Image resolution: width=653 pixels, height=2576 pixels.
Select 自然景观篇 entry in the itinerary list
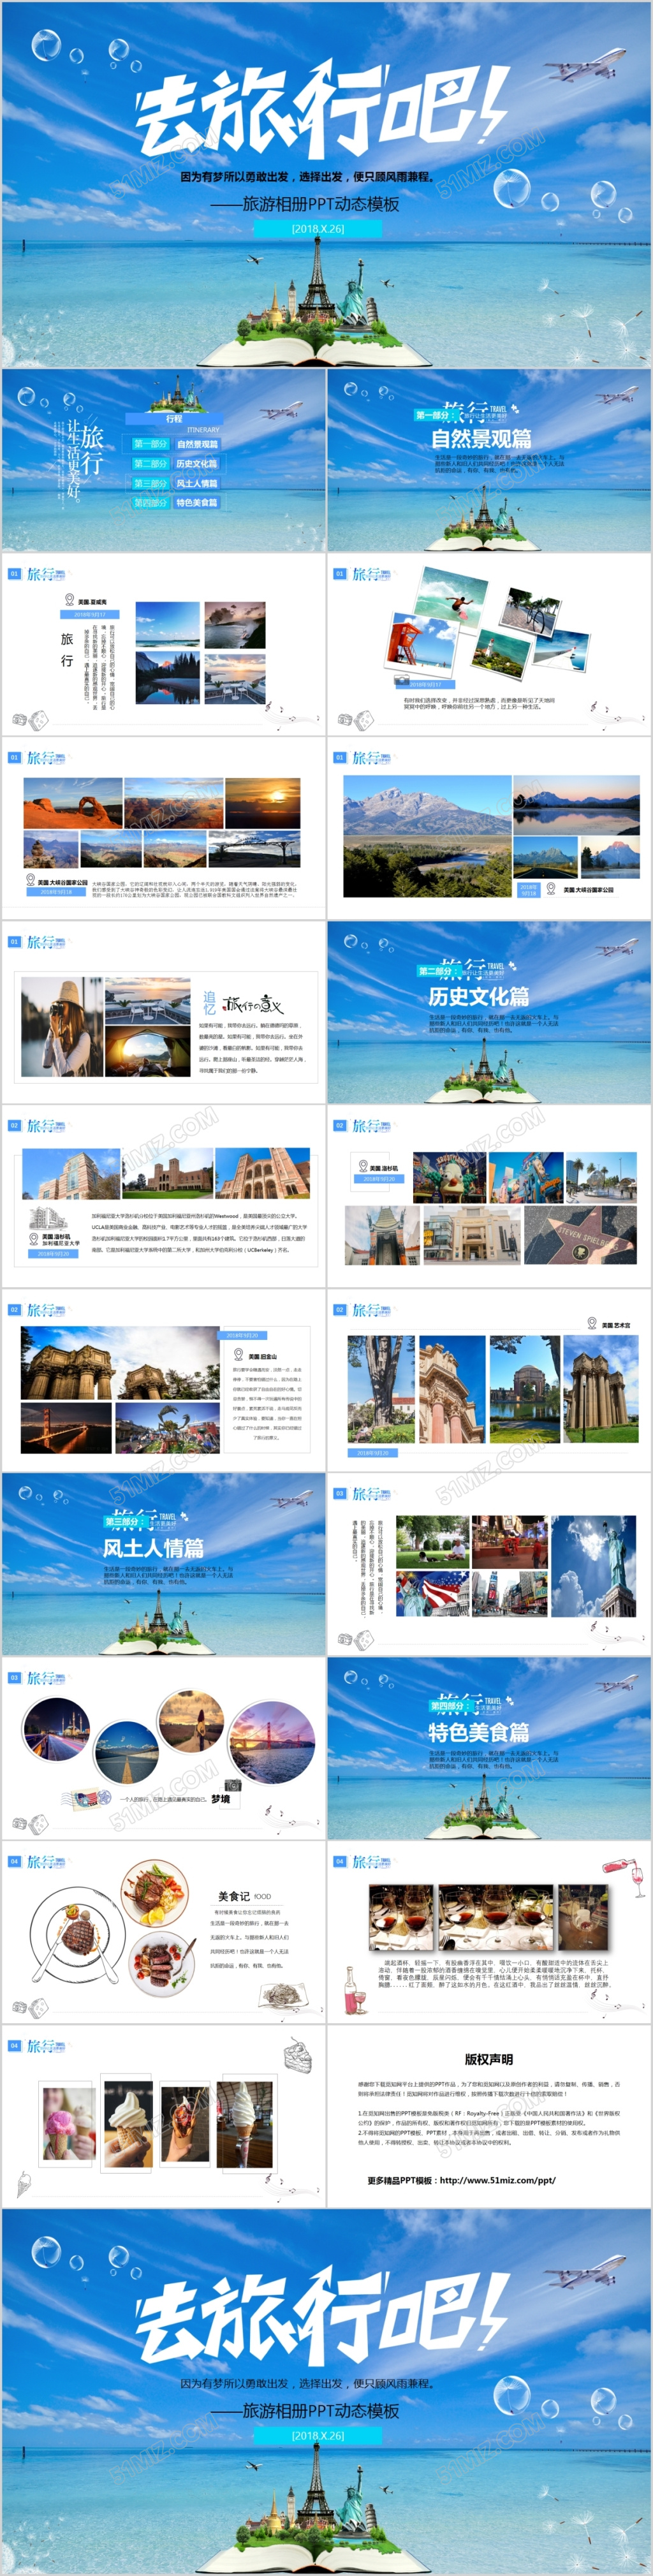[x=197, y=444]
